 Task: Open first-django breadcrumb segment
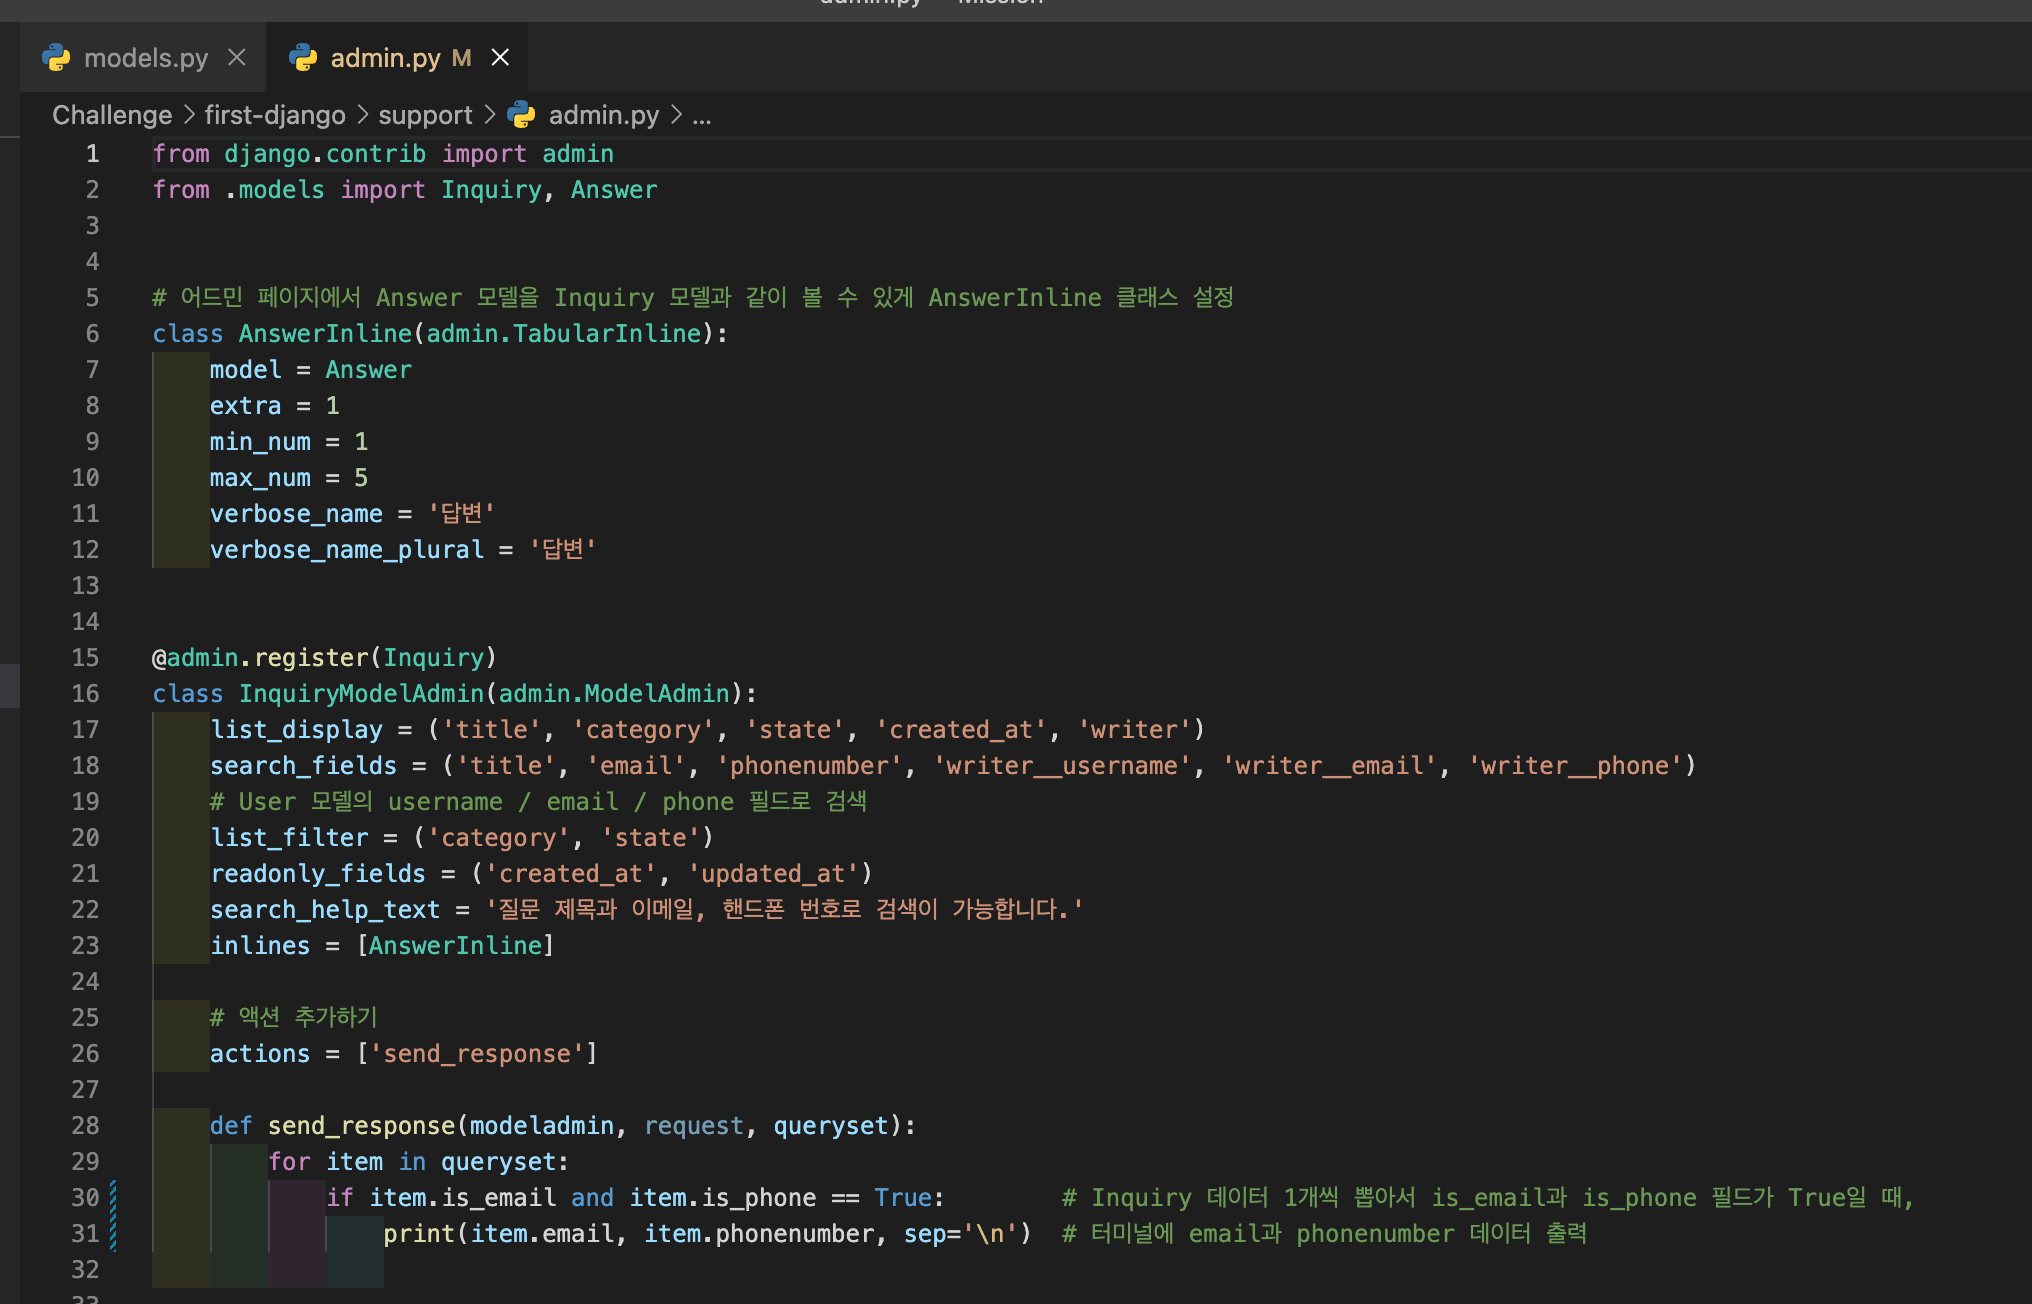[x=275, y=115]
